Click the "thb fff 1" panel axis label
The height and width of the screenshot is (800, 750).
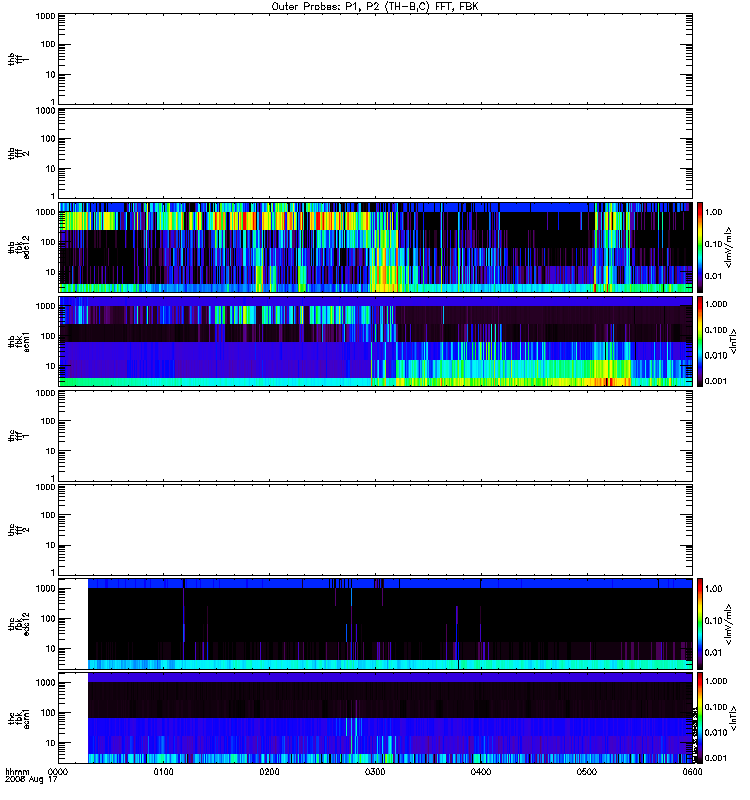[x=18, y=59]
